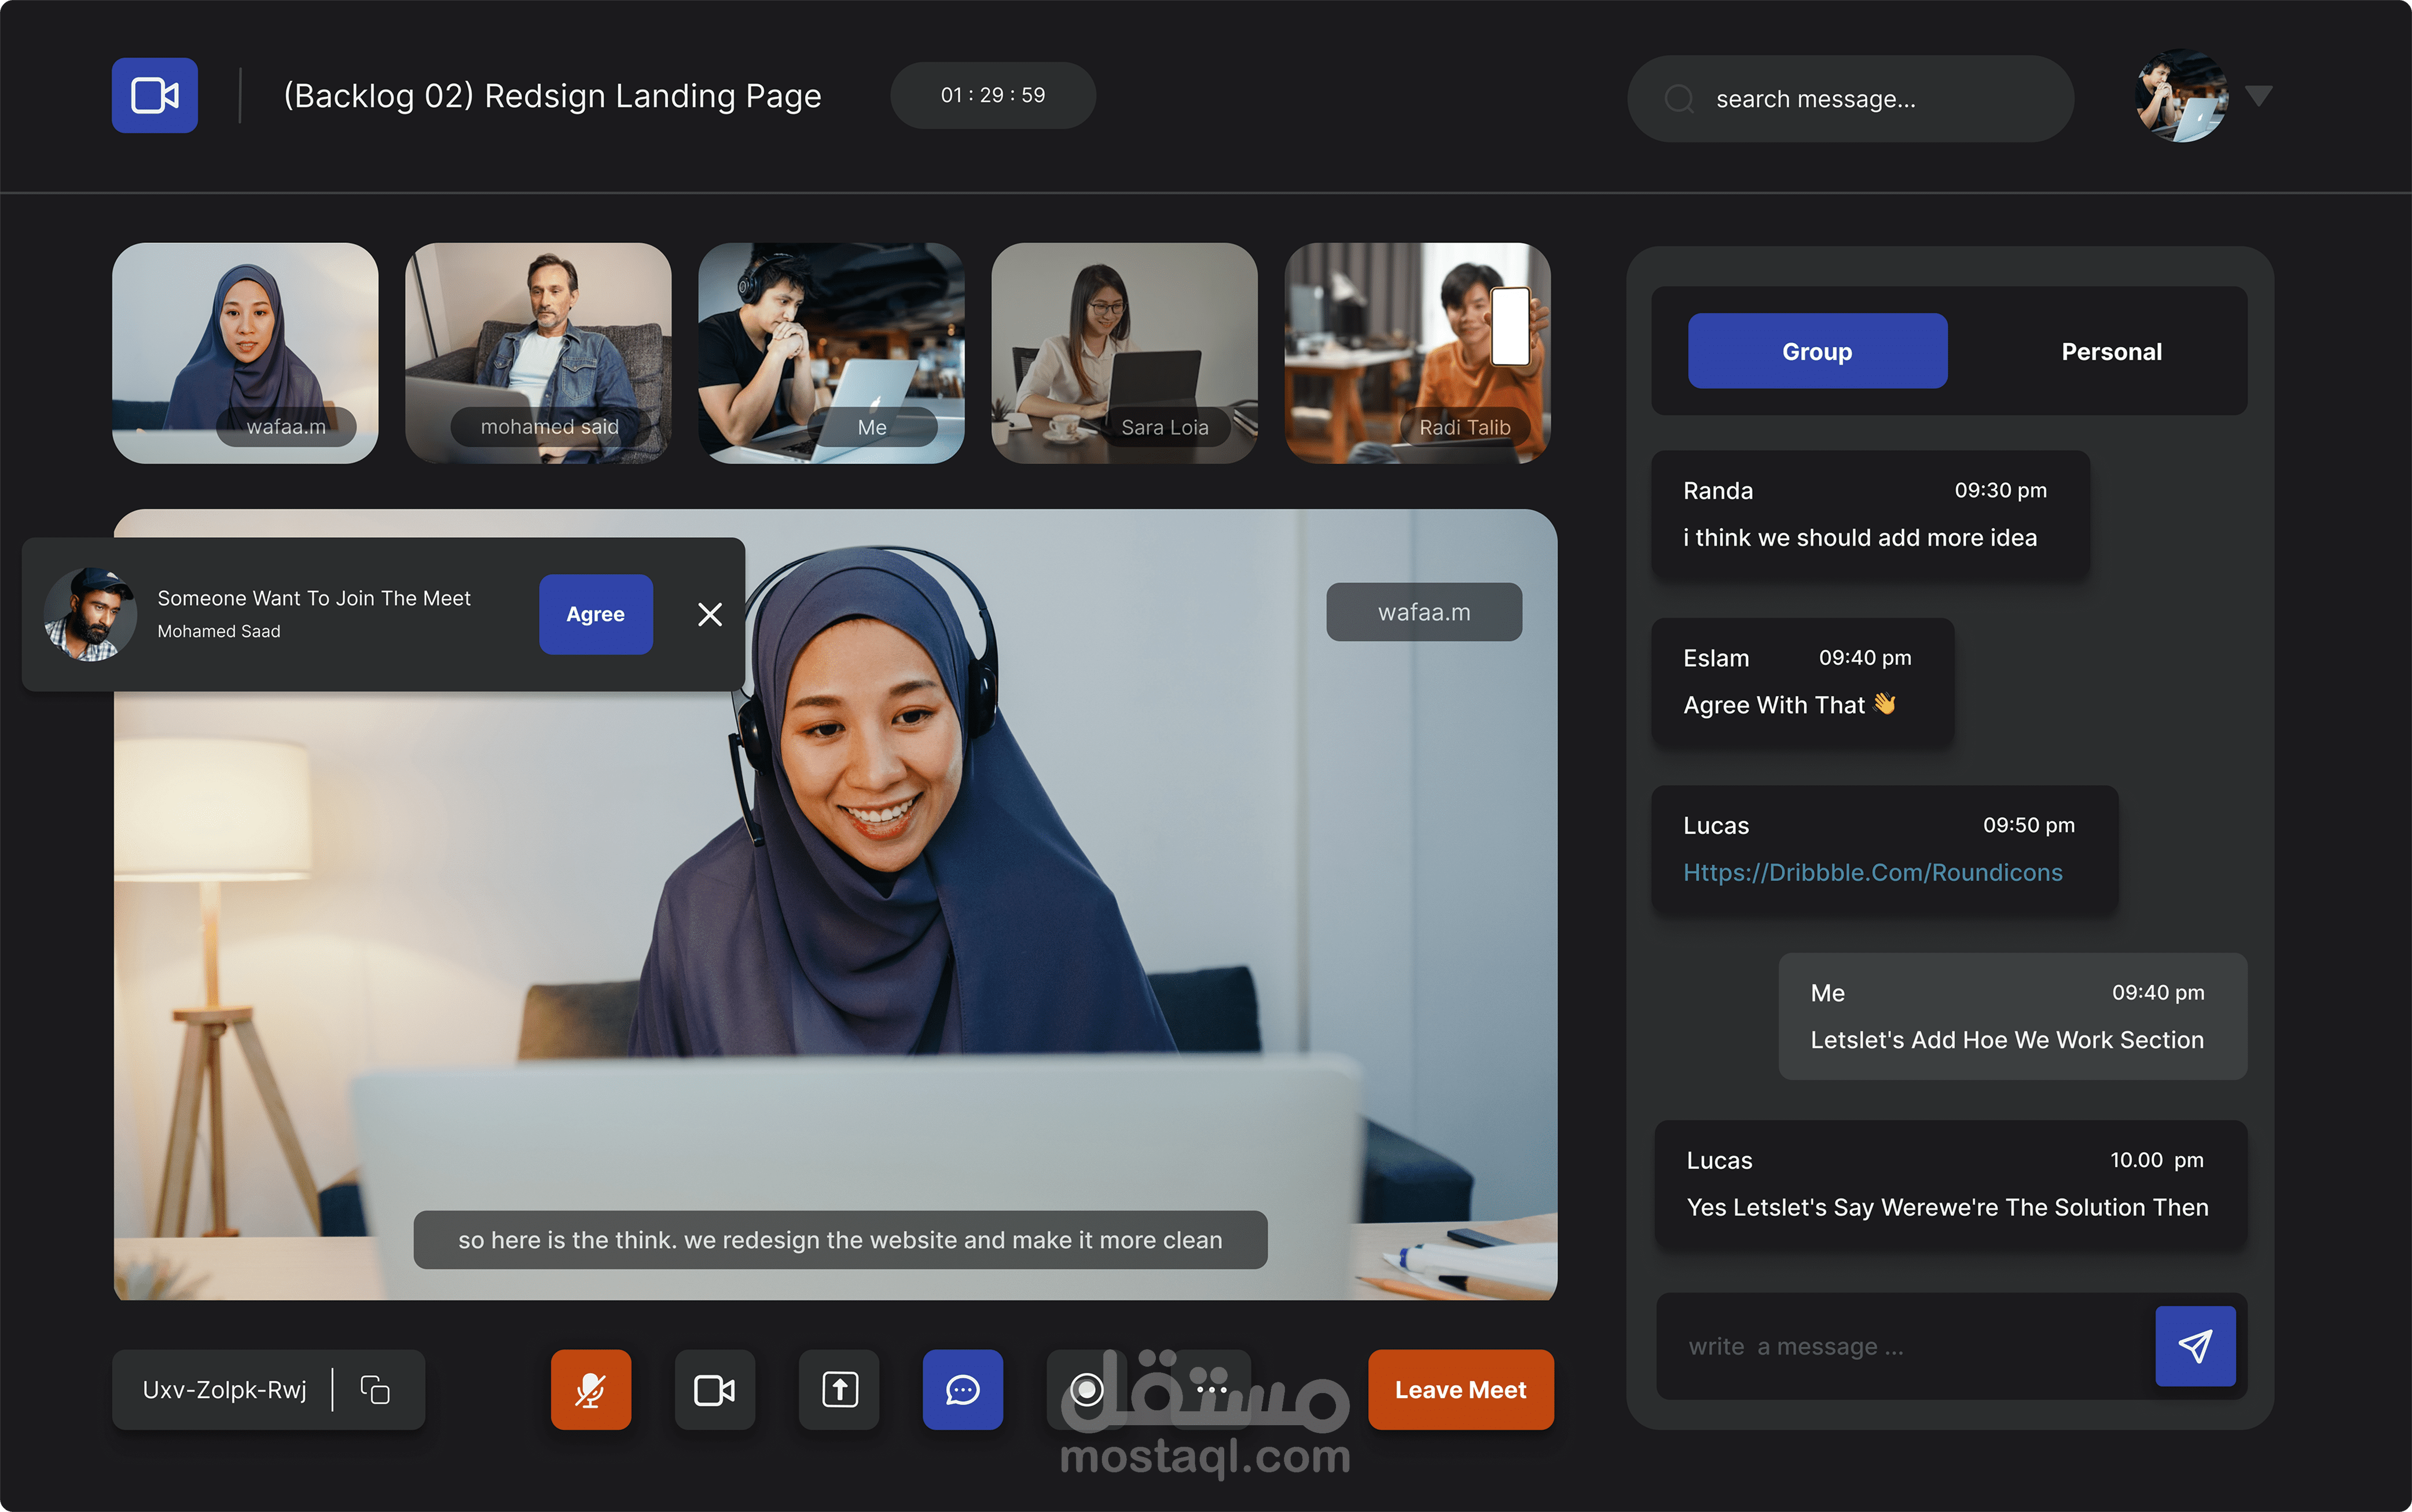Screen dimensions: 2412x1512
Task: Expand the profile dropdown arrow
Action: pyautogui.click(x=2258, y=96)
